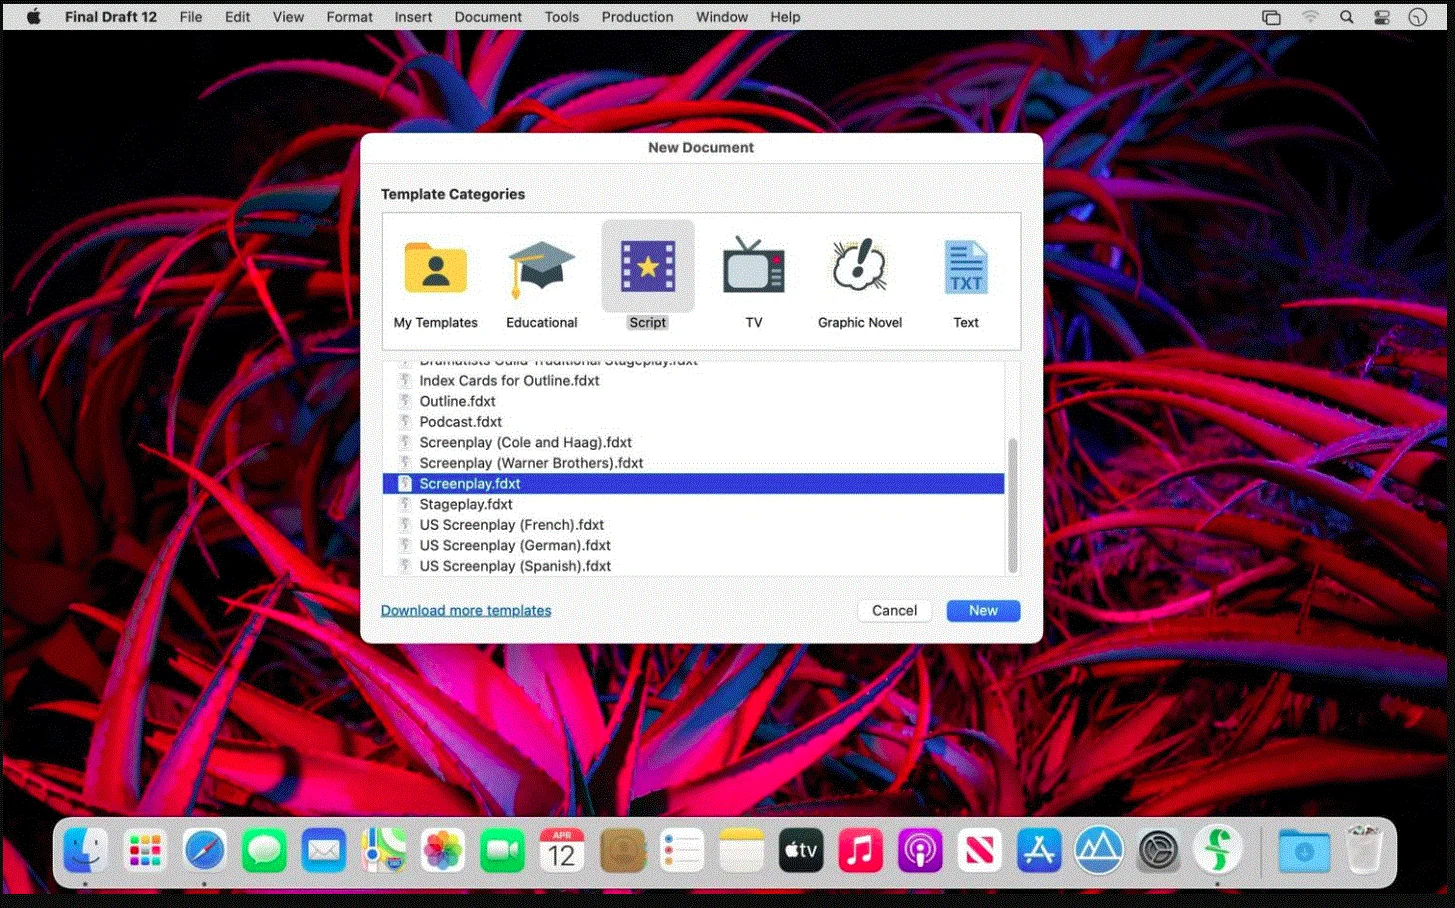Select the 'Outline.fdxt' template
The height and width of the screenshot is (908, 1455).
(x=693, y=401)
